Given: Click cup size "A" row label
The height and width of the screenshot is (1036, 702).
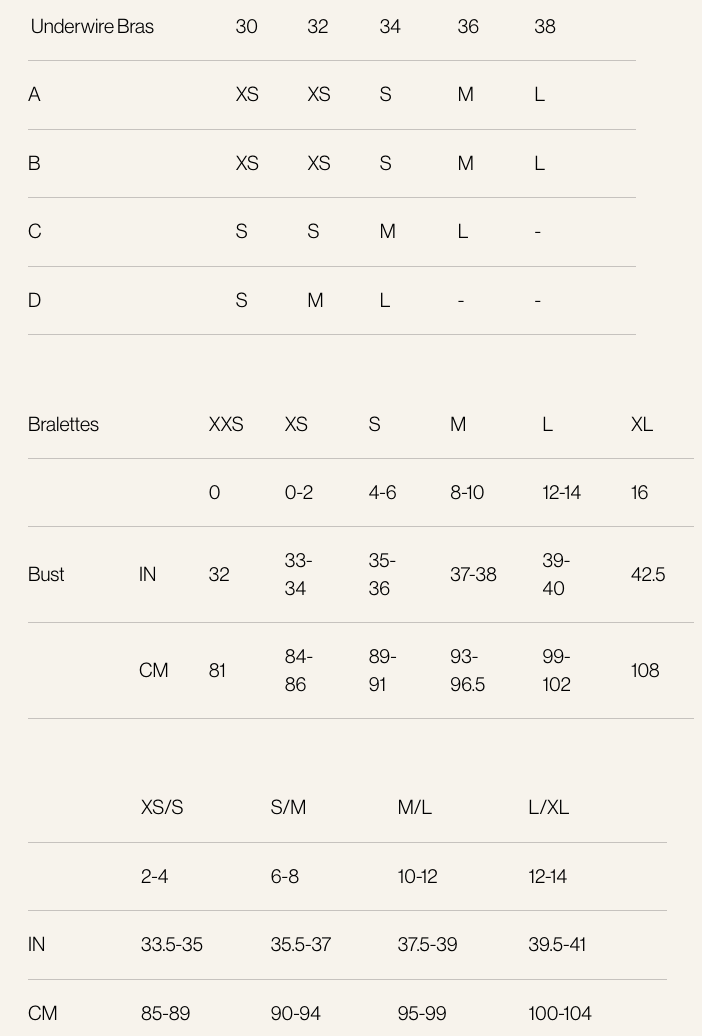Looking at the screenshot, I should [35, 95].
